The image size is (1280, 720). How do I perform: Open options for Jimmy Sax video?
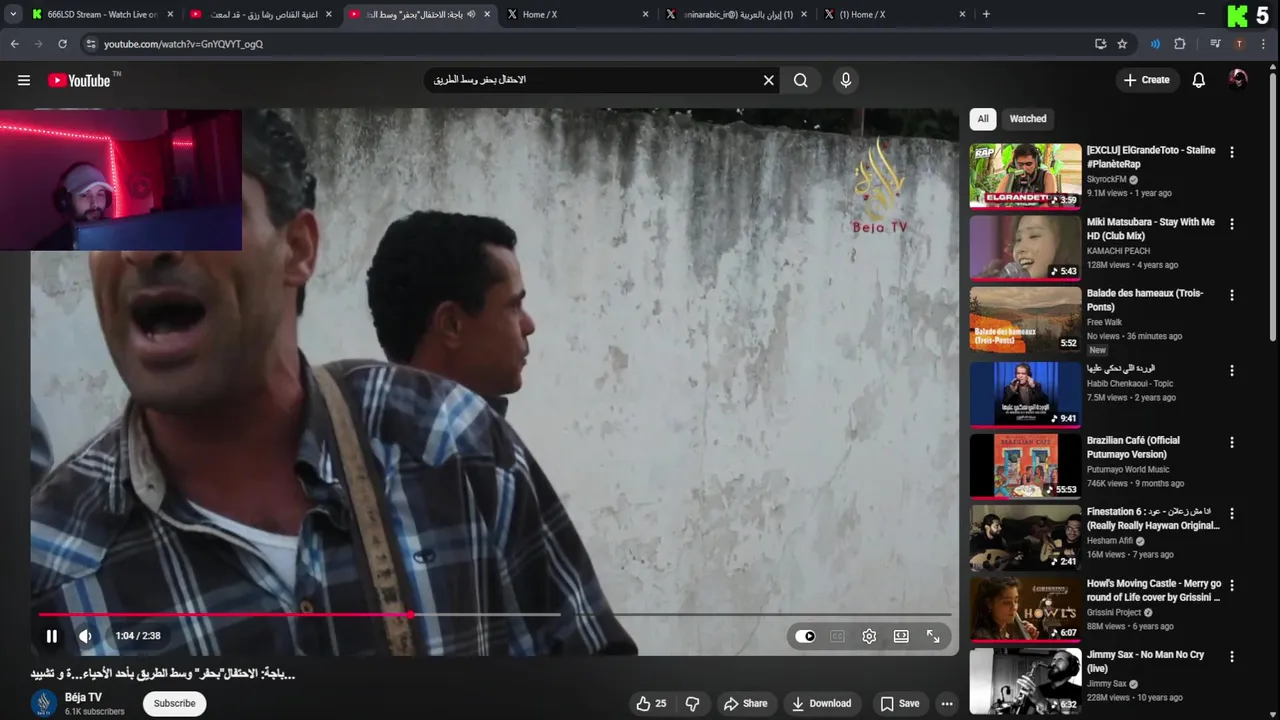click(x=1232, y=656)
